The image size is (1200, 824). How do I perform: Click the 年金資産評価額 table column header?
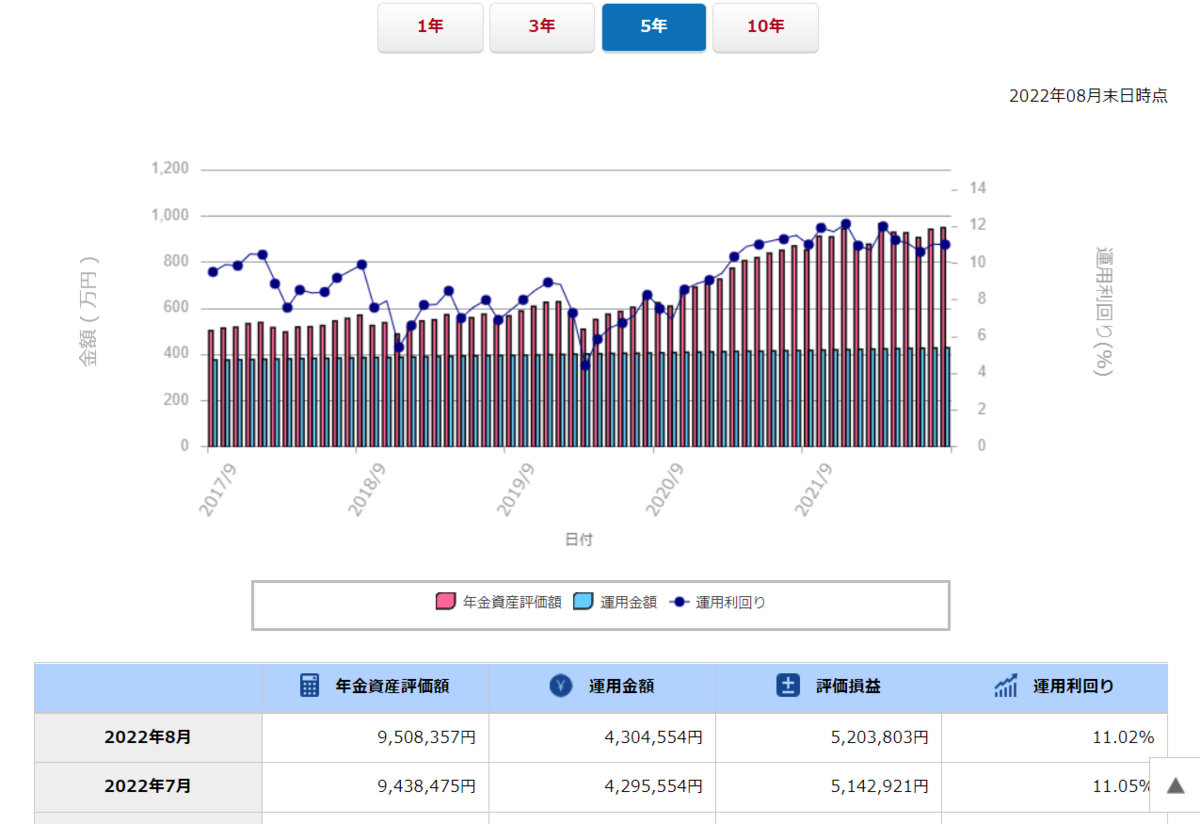376,687
